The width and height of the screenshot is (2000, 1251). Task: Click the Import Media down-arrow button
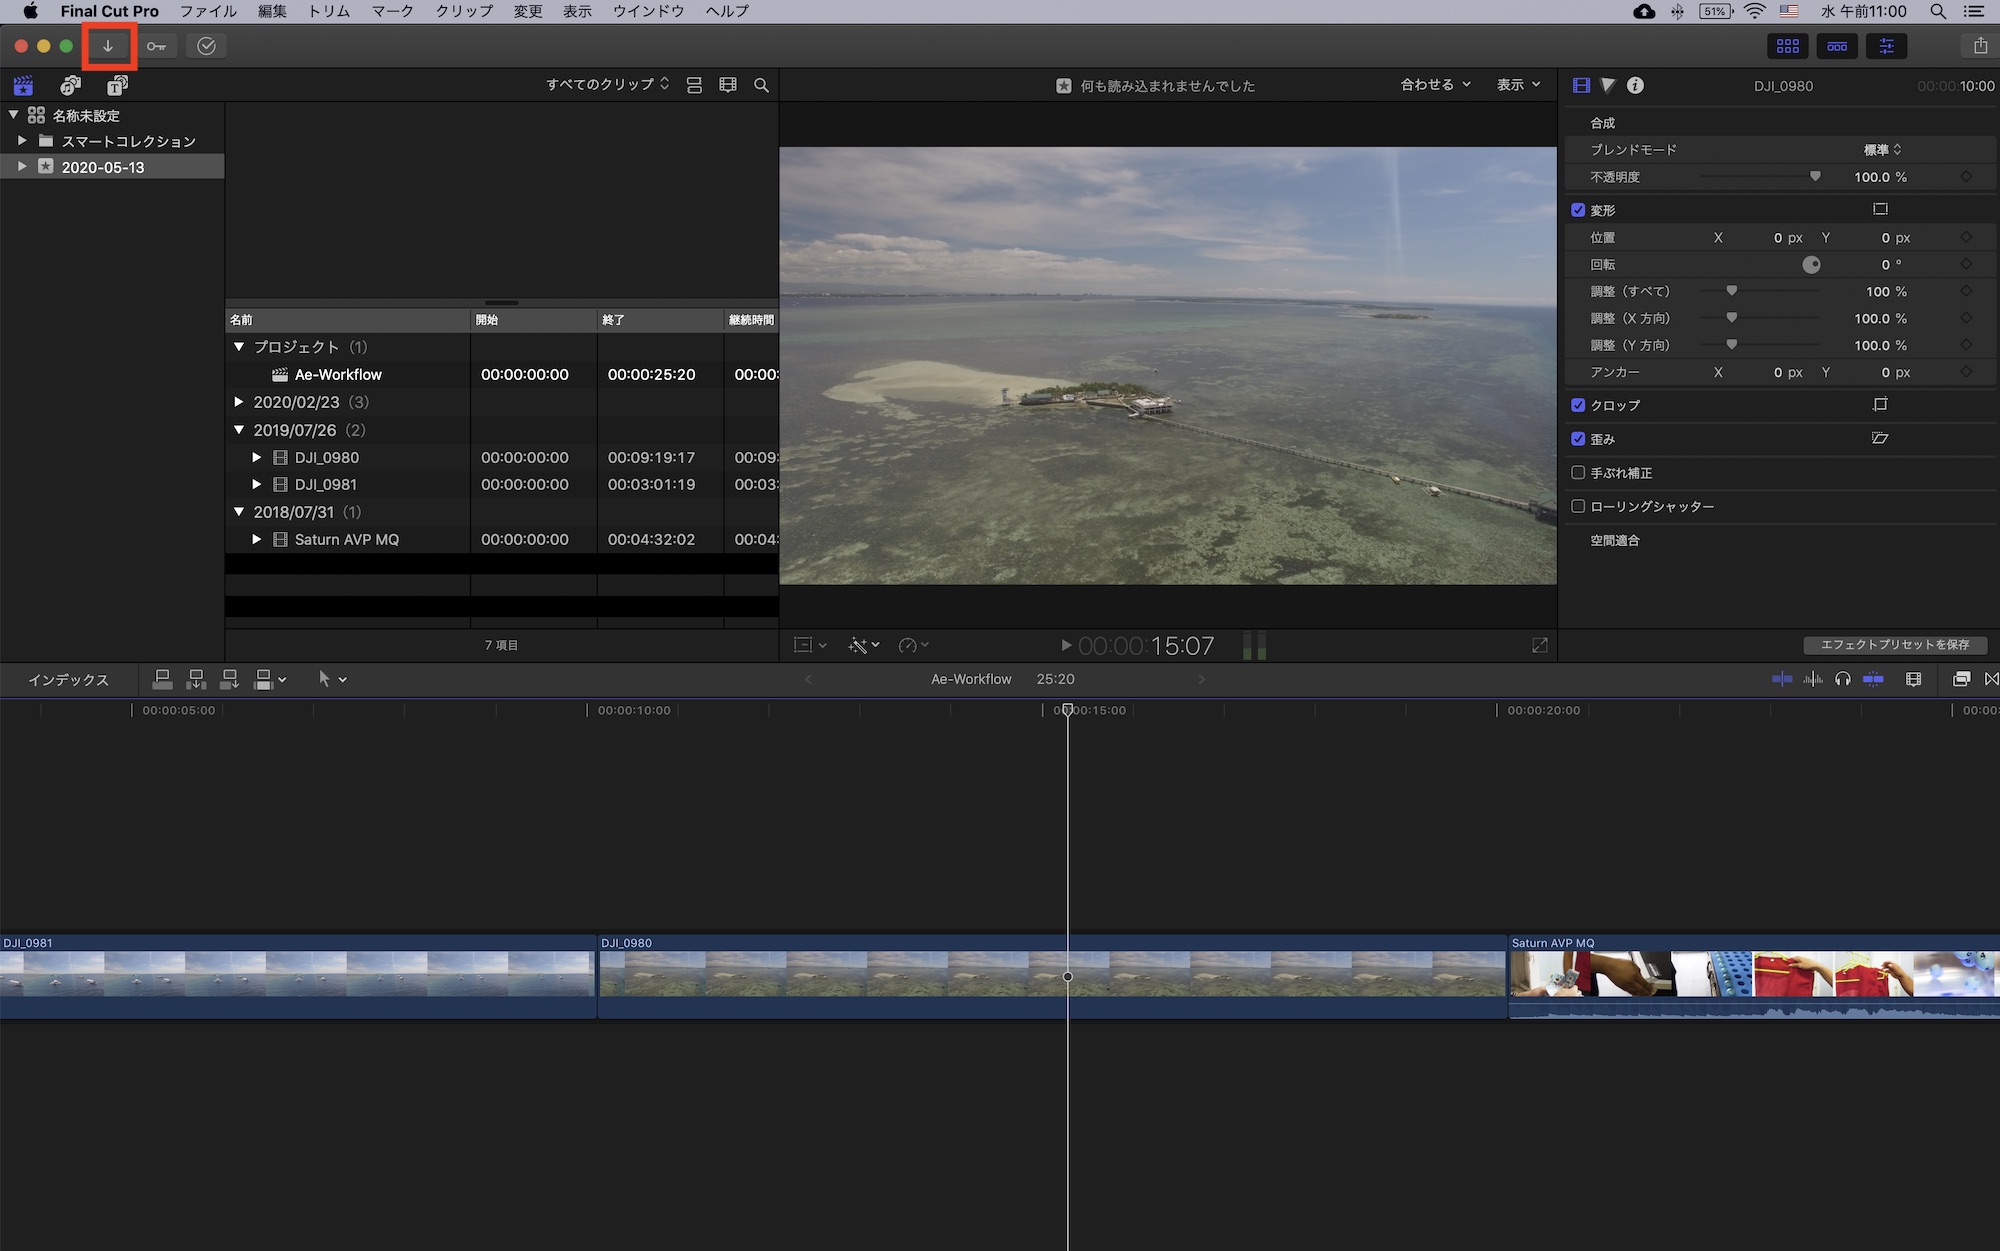tap(108, 46)
